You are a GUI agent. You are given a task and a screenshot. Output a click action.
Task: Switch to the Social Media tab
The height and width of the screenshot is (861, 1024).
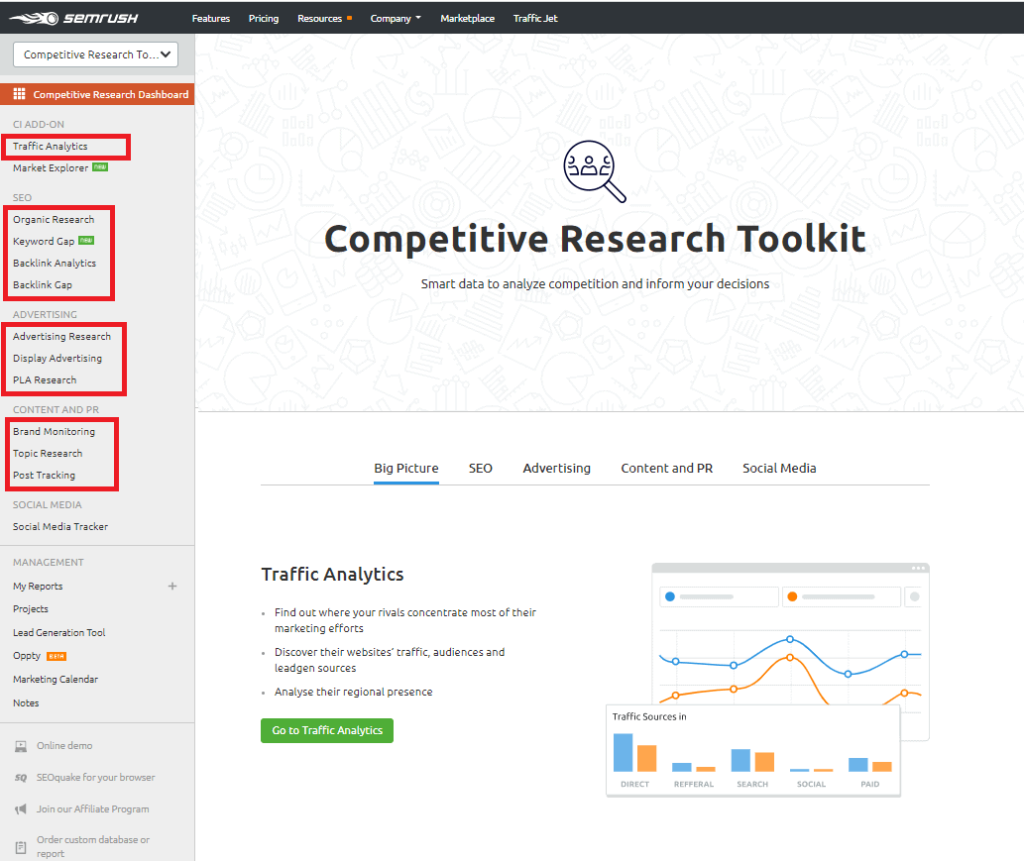coord(779,468)
